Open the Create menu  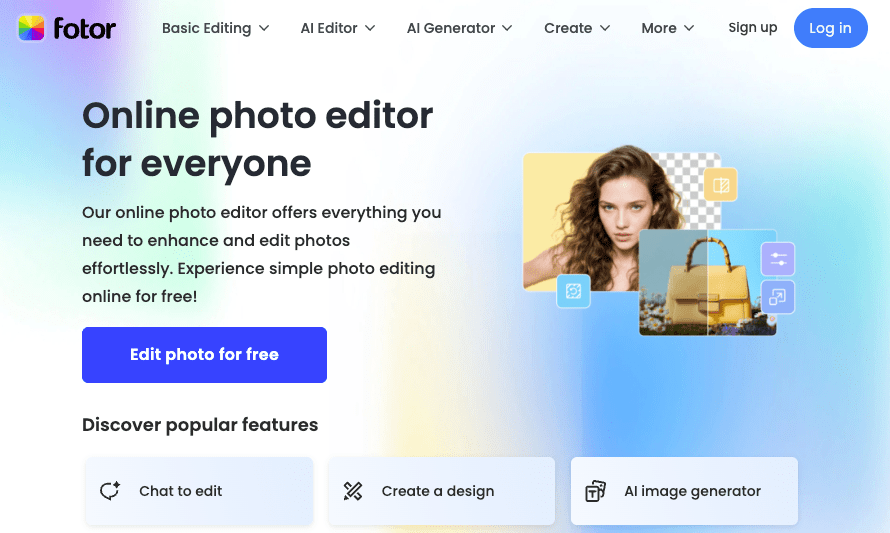tap(578, 28)
